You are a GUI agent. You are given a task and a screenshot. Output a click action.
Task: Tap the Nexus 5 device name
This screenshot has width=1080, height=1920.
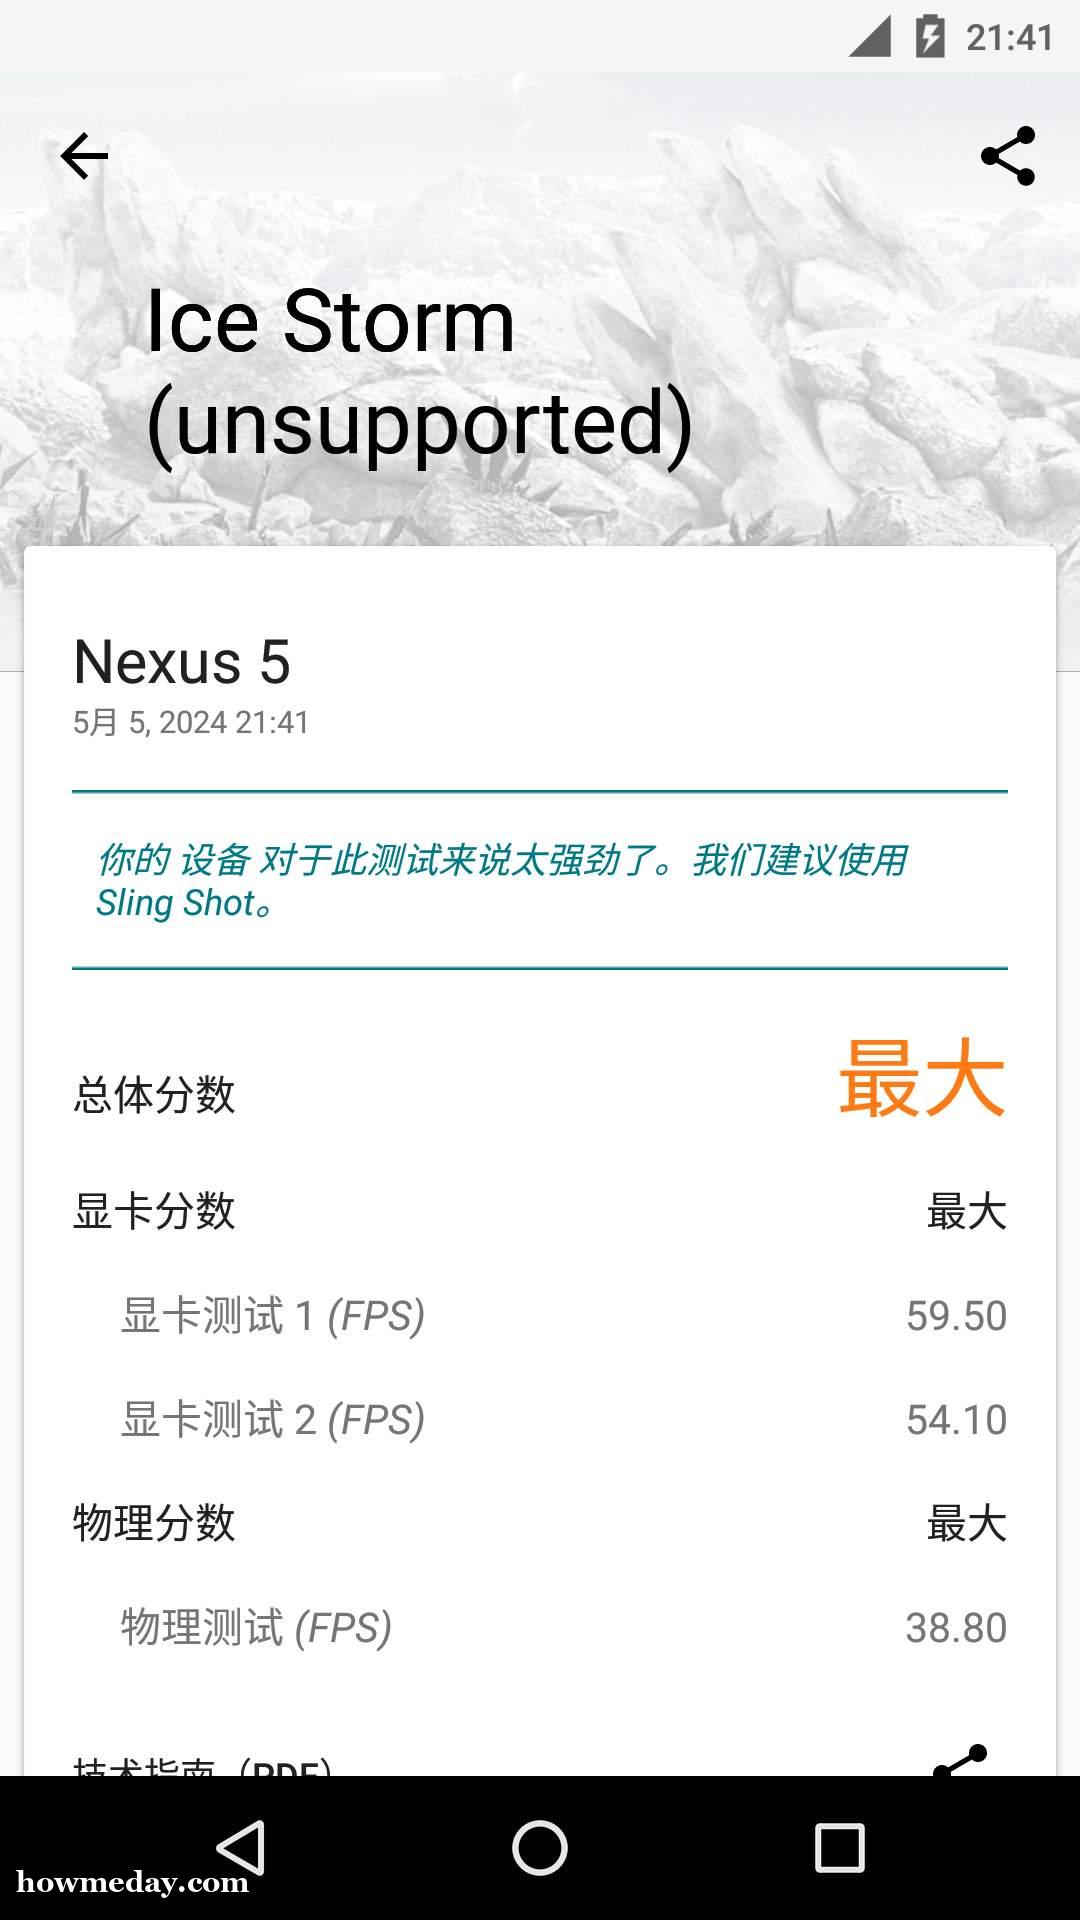click(182, 662)
